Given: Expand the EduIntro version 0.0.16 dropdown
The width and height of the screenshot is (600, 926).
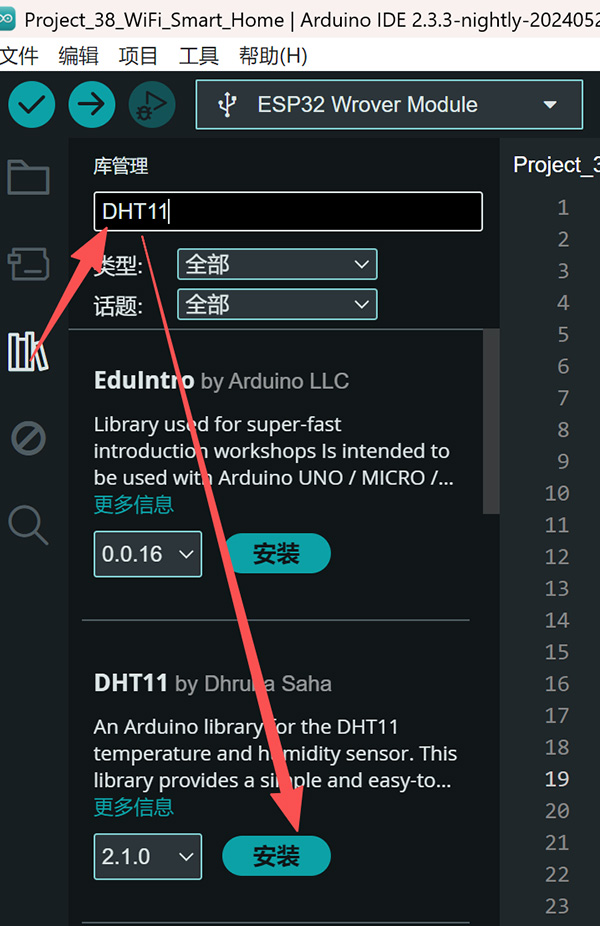Looking at the screenshot, I should coord(148,554).
